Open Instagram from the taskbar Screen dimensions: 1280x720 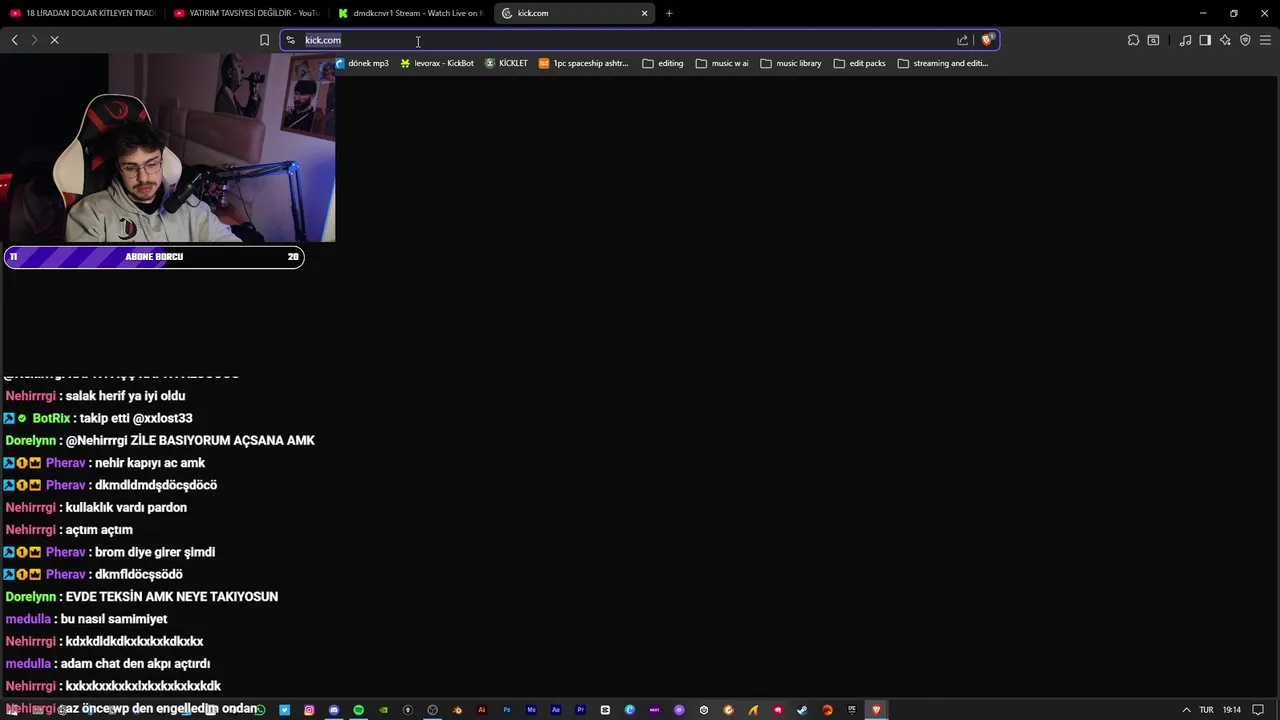pos(309,710)
